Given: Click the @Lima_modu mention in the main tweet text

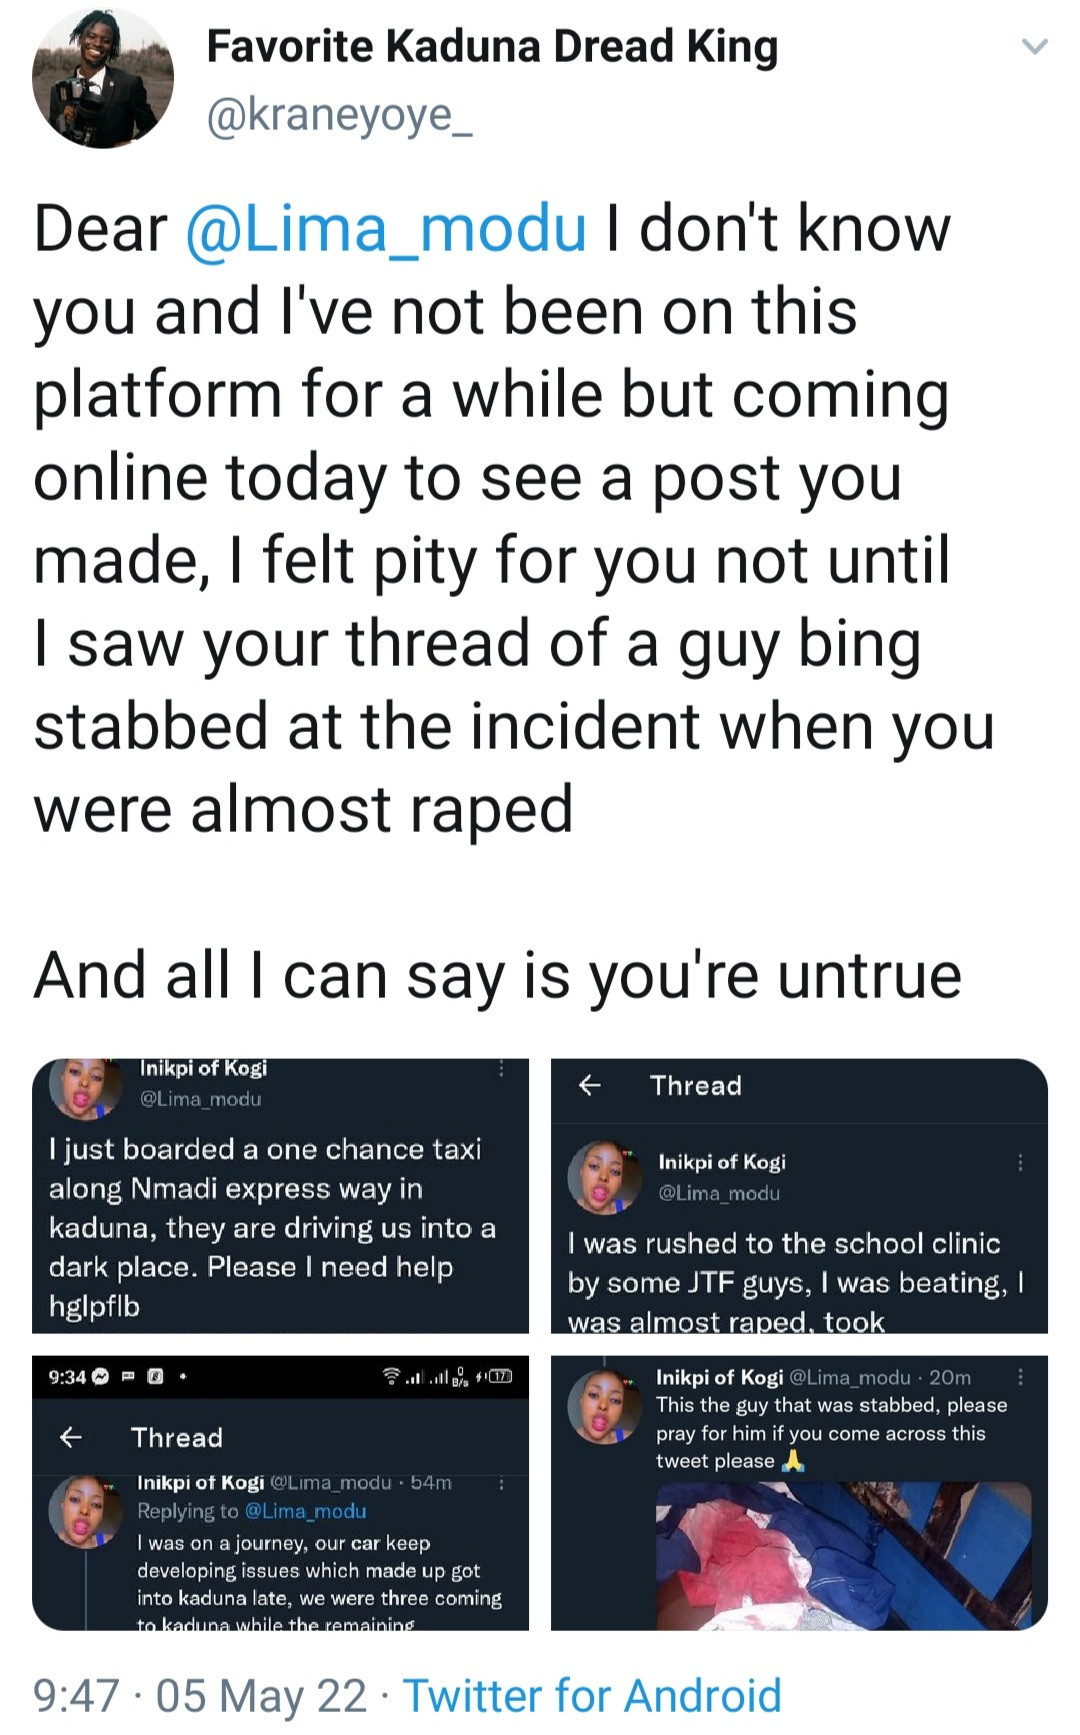Looking at the screenshot, I should tap(386, 228).
